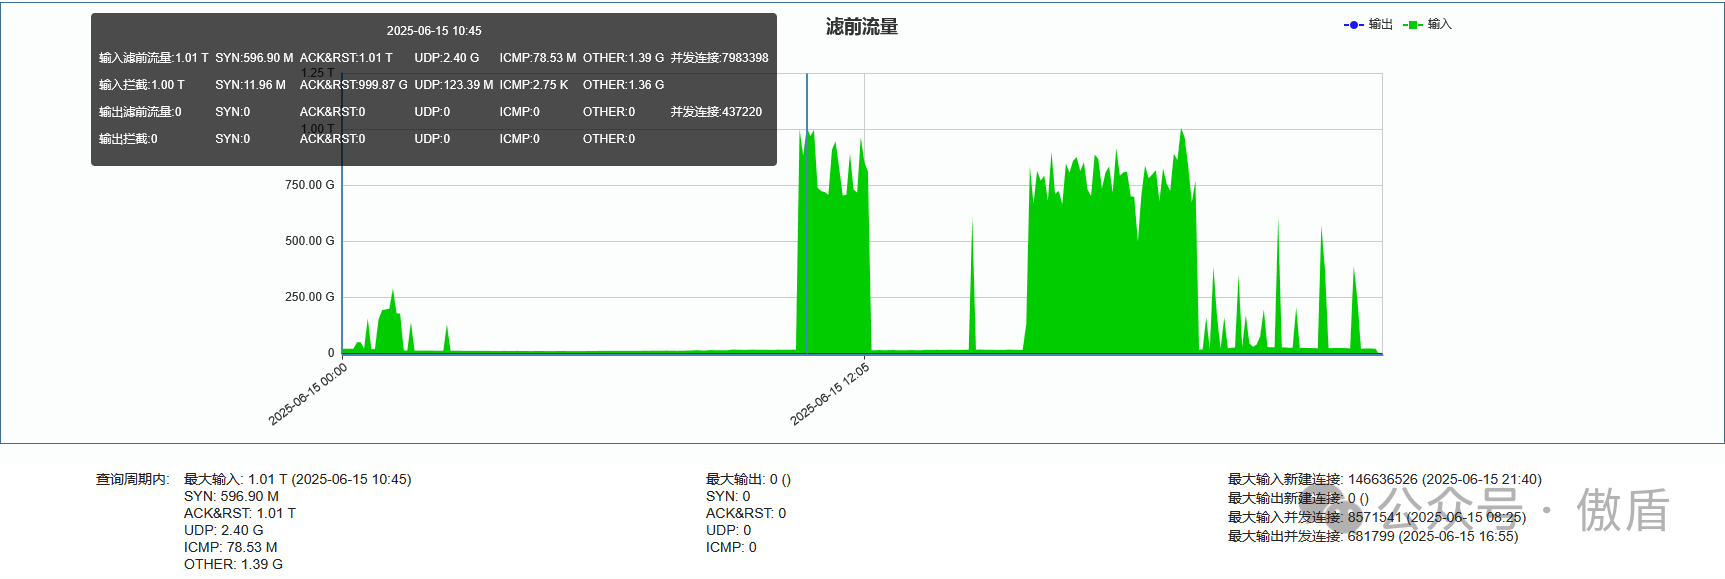The width and height of the screenshot is (1725, 579).
Task: Click the 500.00 G y-axis label
Action: [310, 241]
